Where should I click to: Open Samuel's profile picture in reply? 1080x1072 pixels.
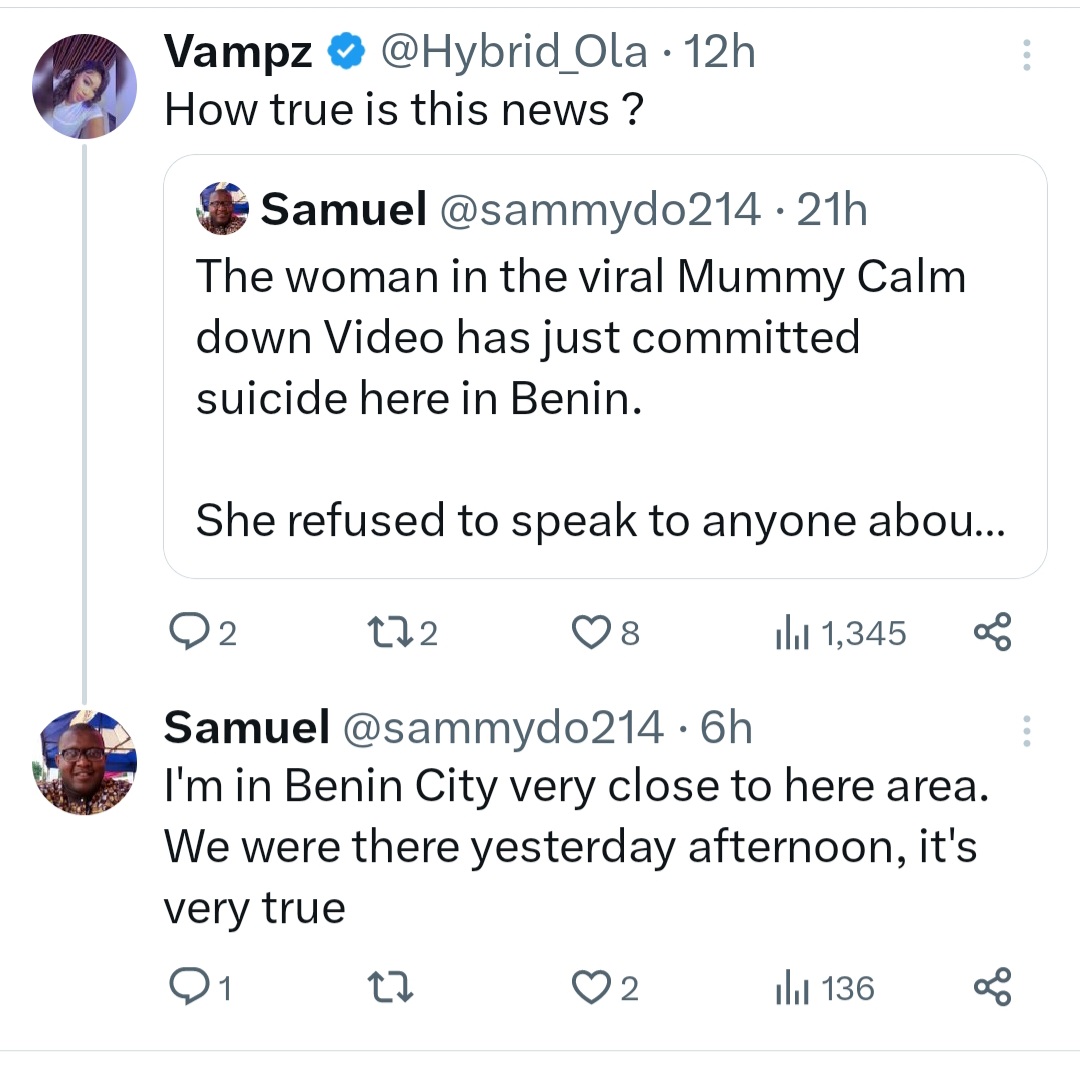(84, 762)
